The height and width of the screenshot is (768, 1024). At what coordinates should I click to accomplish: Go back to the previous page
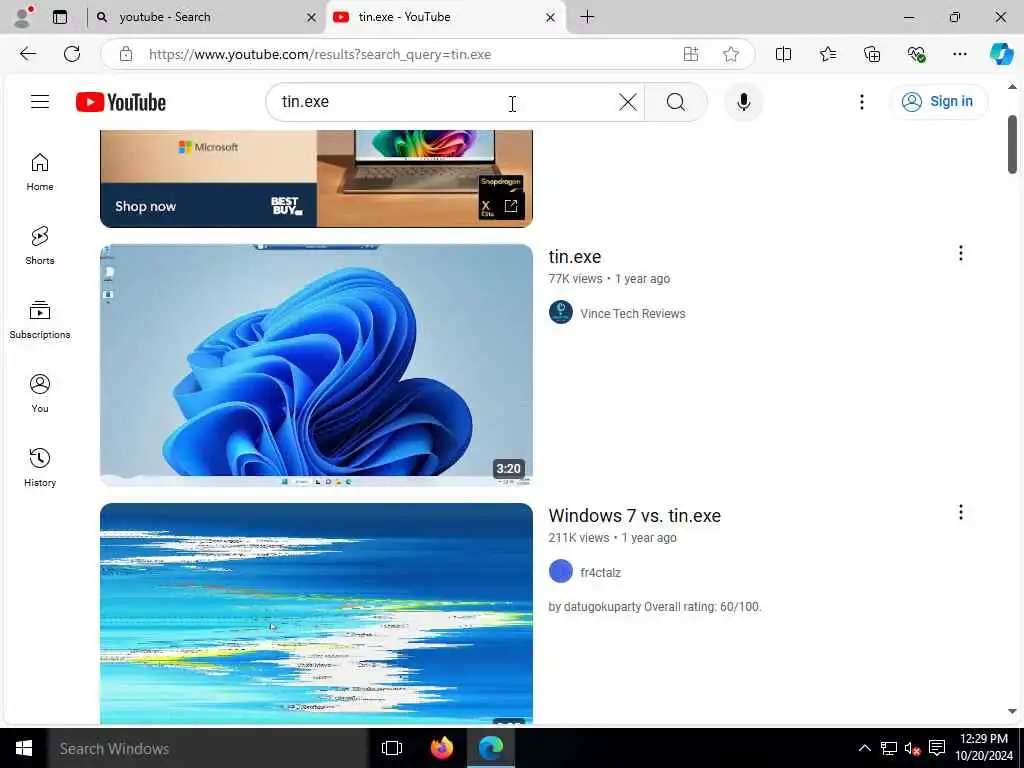(28, 54)
